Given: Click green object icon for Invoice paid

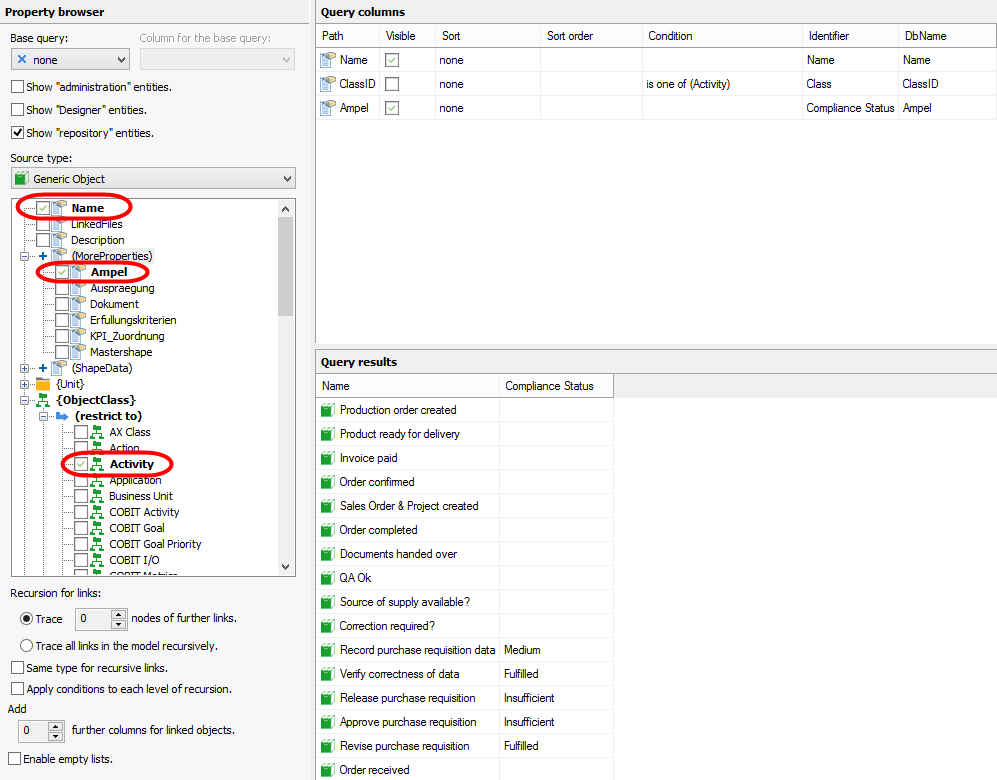Looking at the screenshot, I should (x=327, y=458).
